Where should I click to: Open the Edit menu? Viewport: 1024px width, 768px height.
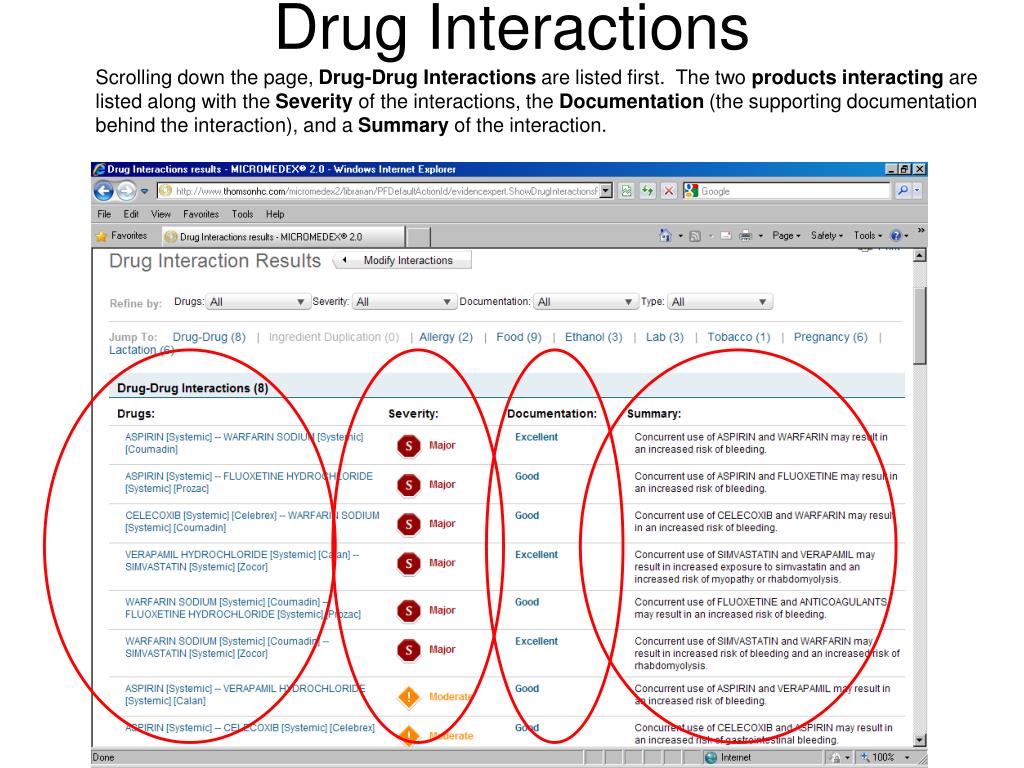[131, 214]
